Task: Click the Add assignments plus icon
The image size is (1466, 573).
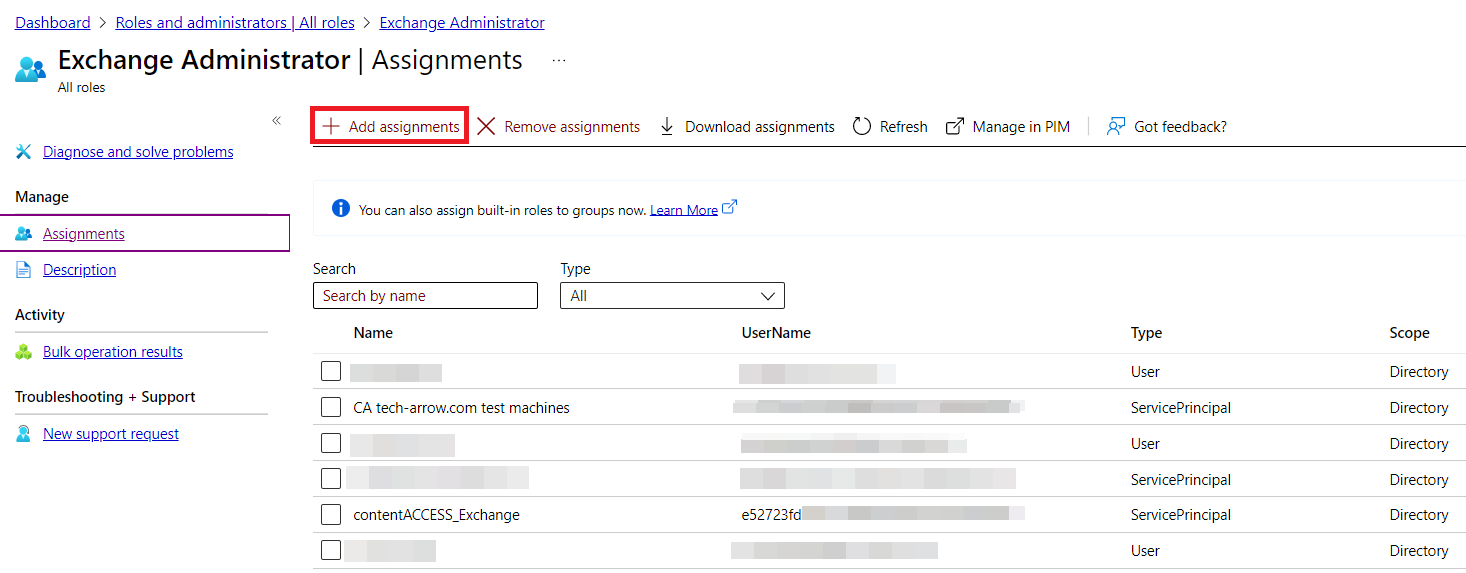Action: pos(331,127)
